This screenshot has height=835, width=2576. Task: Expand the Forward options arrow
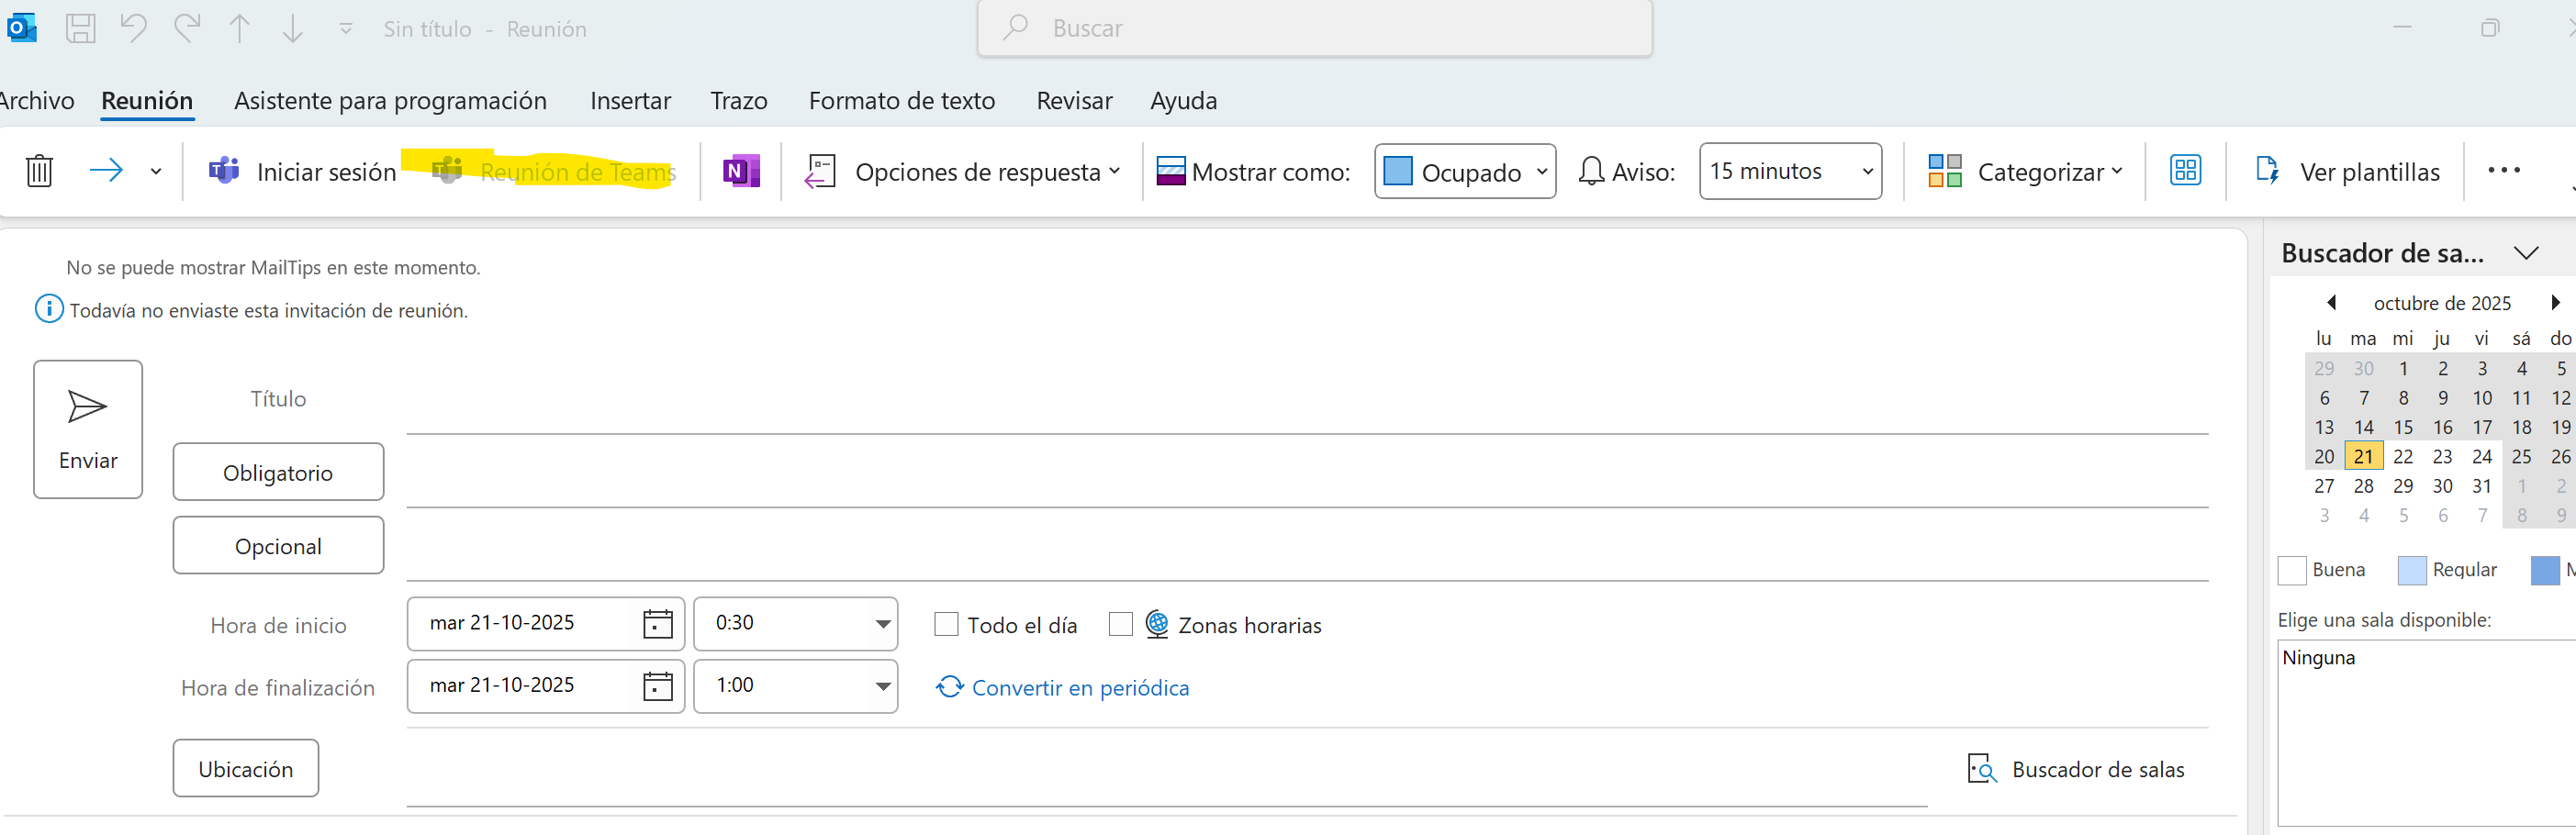[x=156, y=171]
